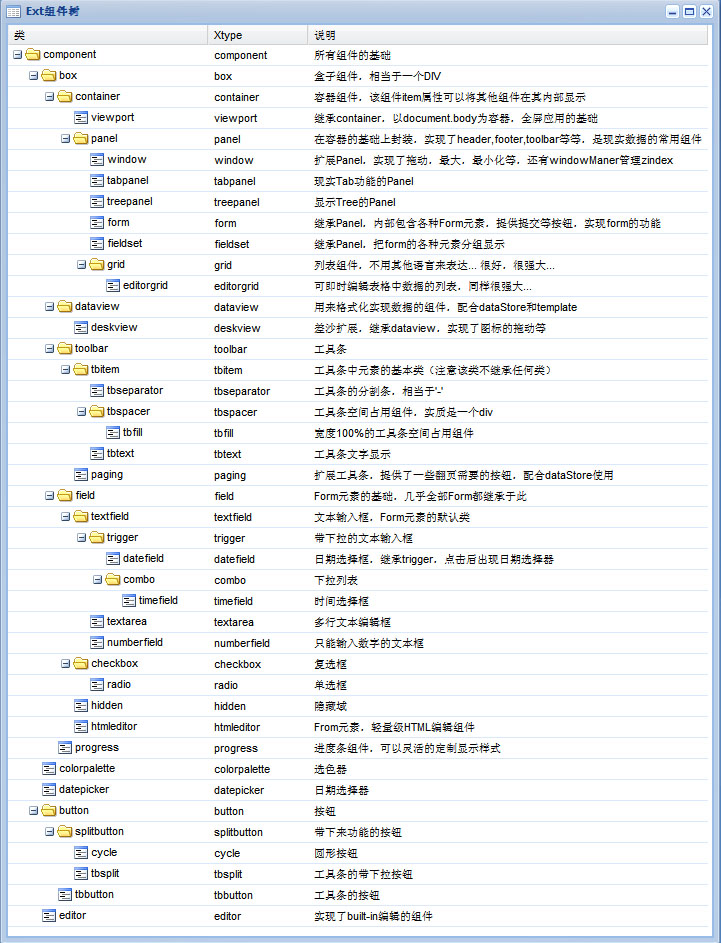The height and width of the screenshot is (943, 721).
Task: Click the datefield leaf node icon
Action: click(113, 559)
